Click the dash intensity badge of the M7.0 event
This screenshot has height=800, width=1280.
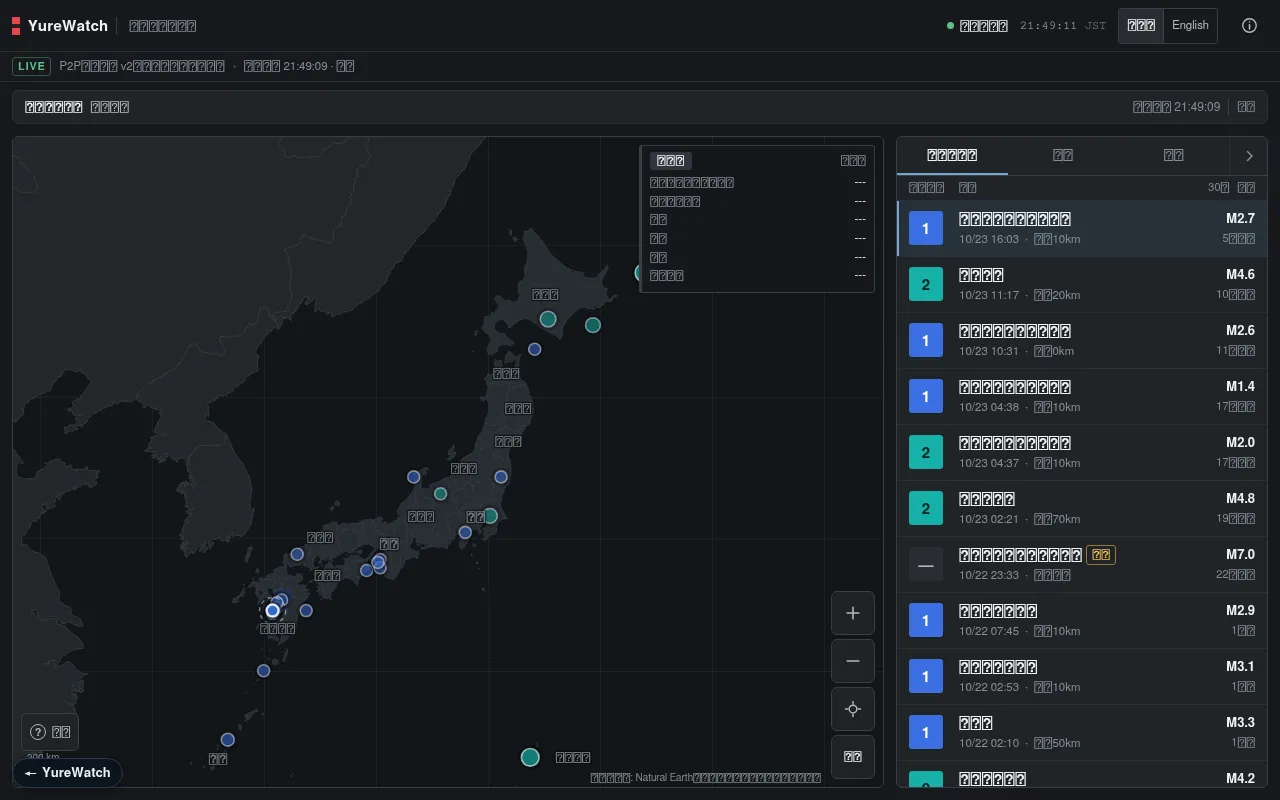926,565
